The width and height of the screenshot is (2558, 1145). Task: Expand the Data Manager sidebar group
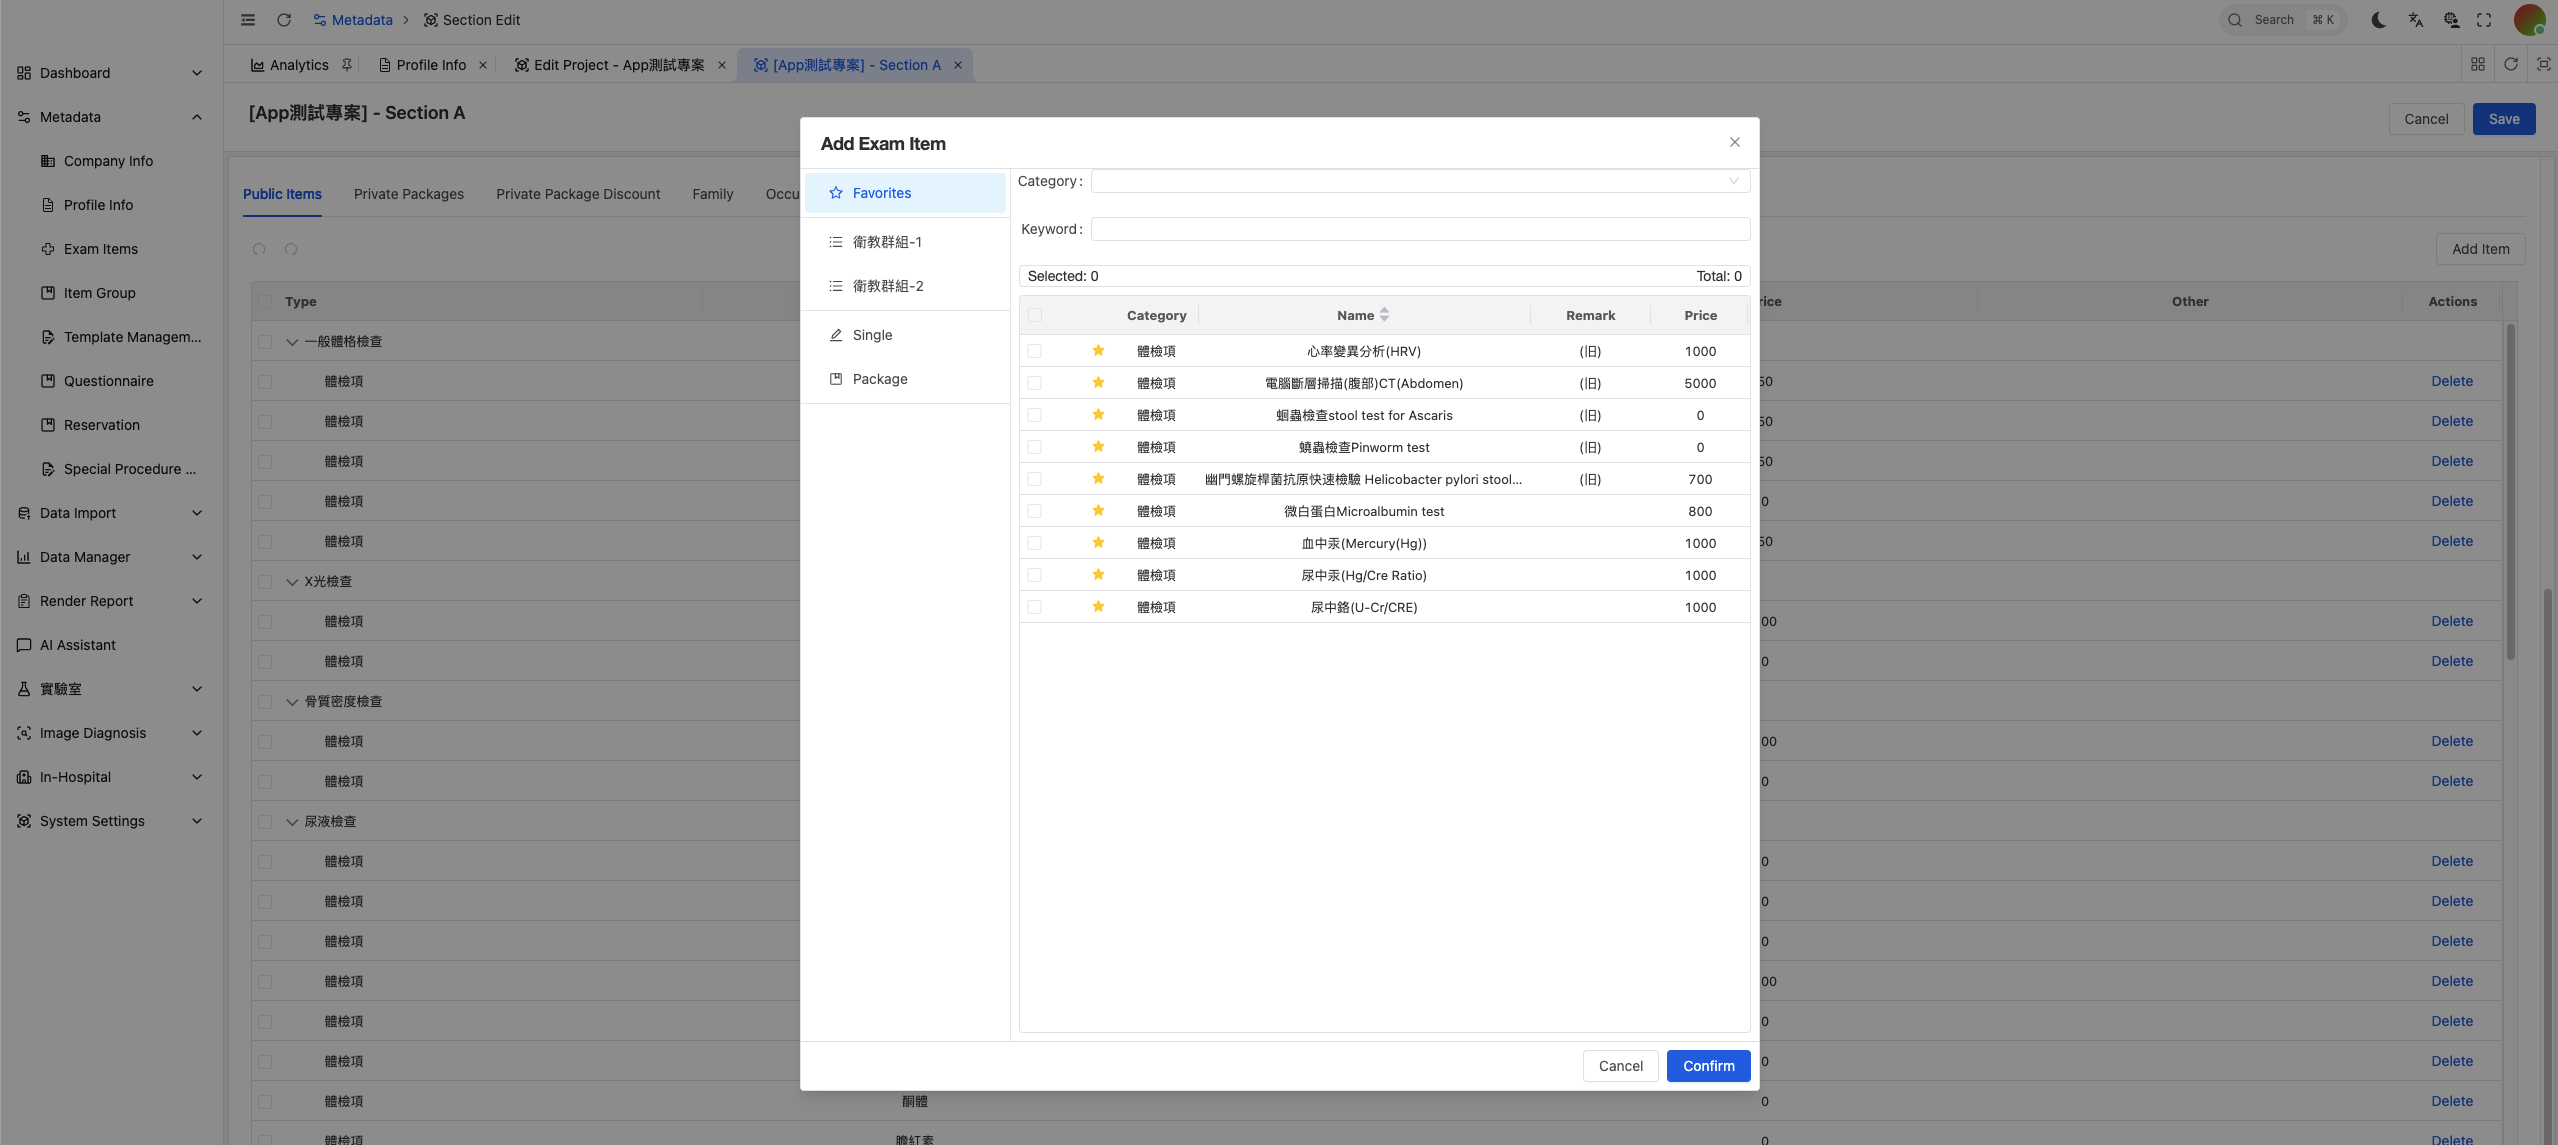tap(197, 557)
